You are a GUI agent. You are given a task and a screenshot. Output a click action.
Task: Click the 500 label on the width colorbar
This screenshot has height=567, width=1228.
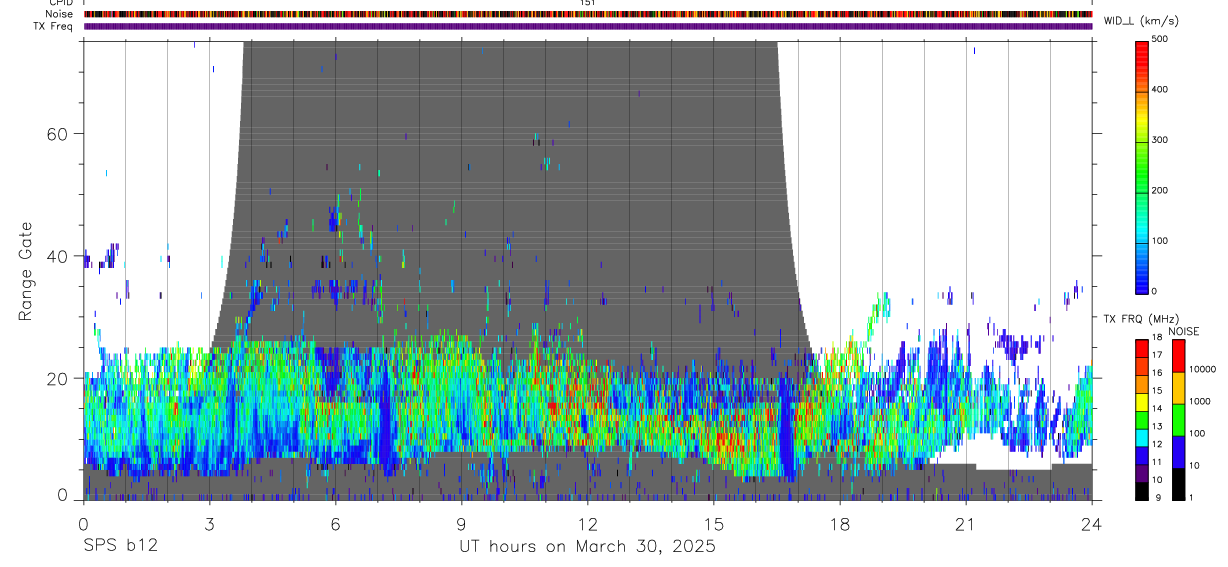coord(1161,39)
